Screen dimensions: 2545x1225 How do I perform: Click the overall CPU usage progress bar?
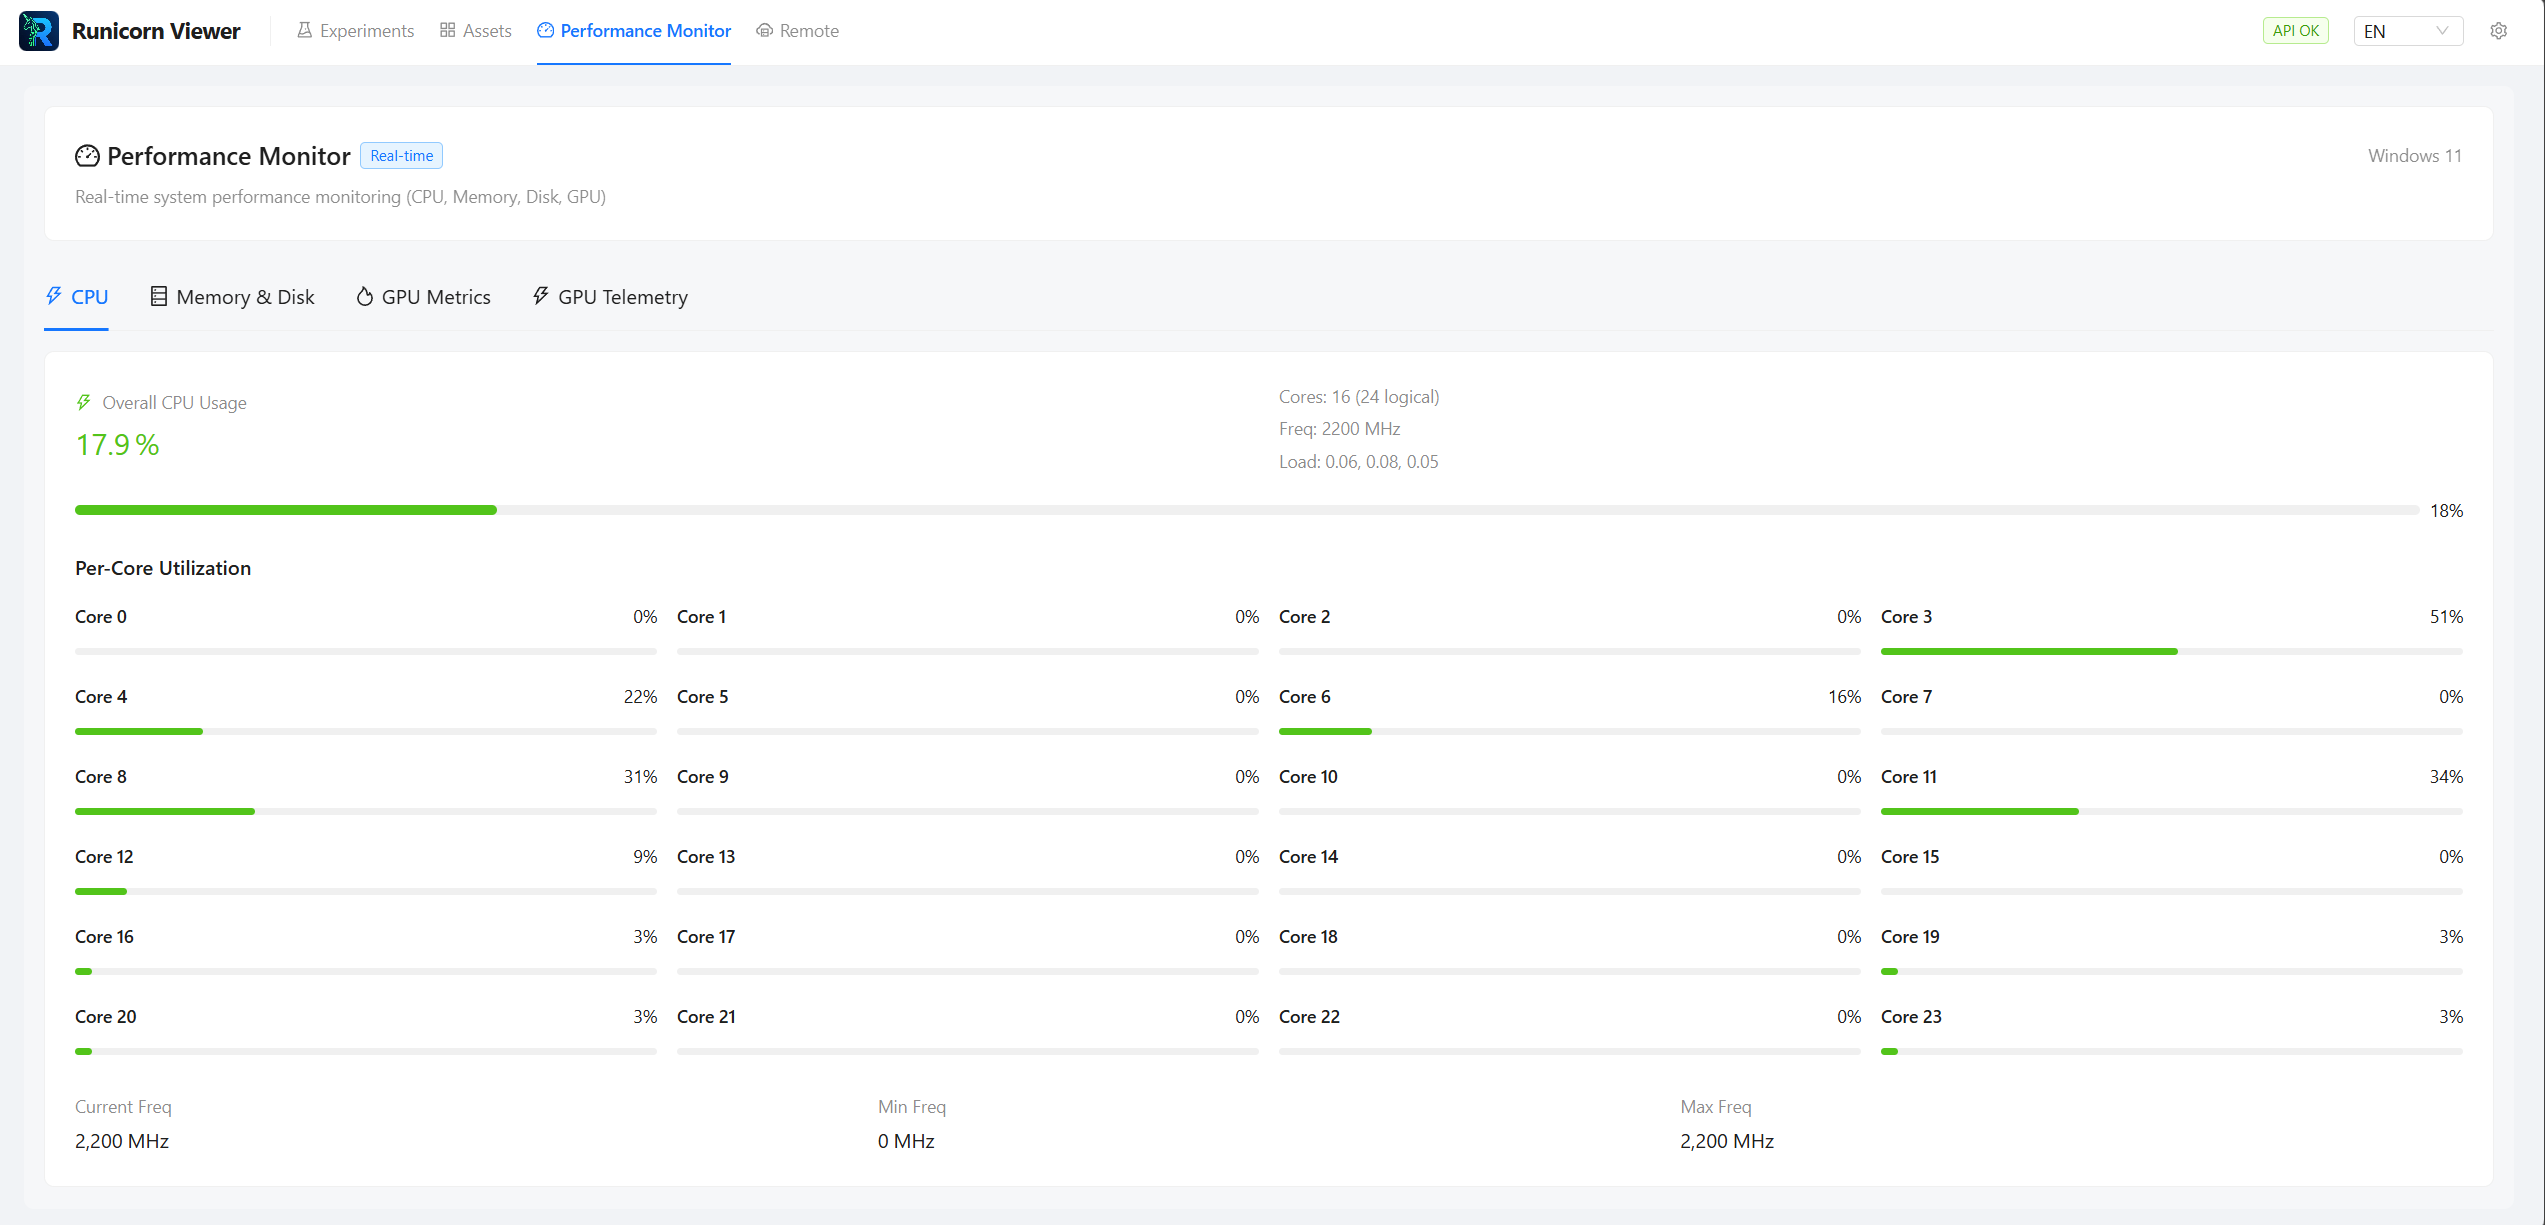pos(1246,510)
